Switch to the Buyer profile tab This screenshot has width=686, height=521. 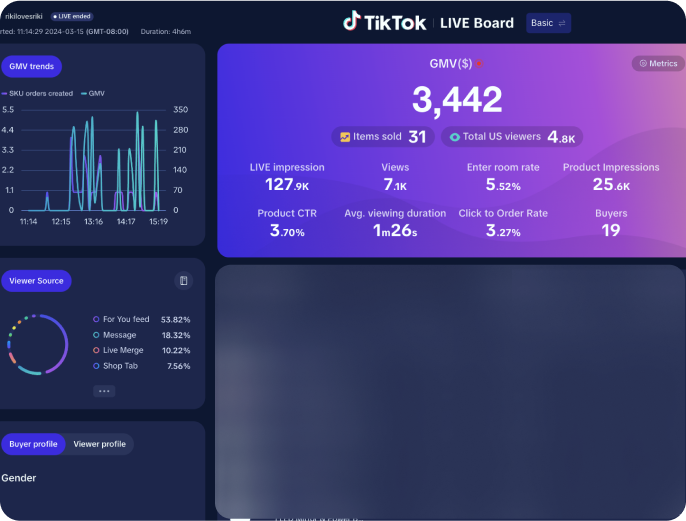(33, 444)
